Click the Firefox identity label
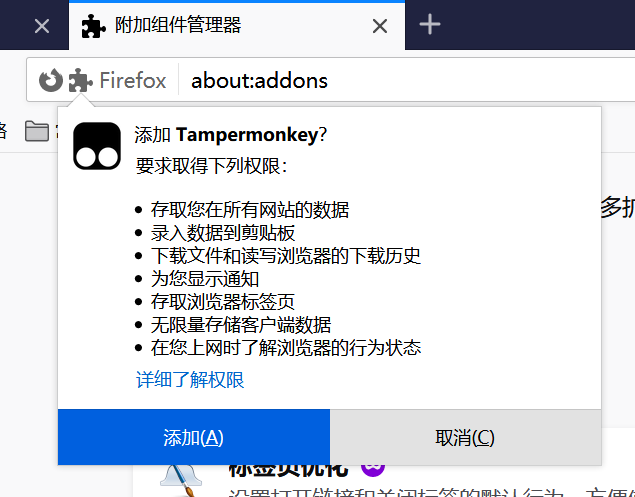Screen dimensions: 635x497 [133, 80]
